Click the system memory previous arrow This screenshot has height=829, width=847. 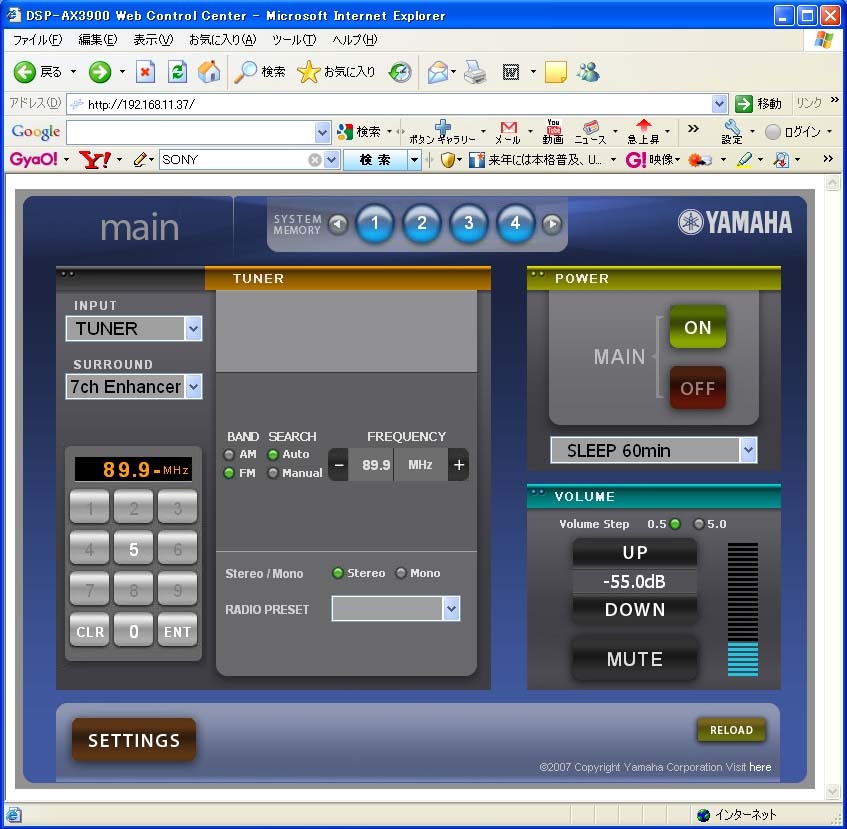point(338,224)
